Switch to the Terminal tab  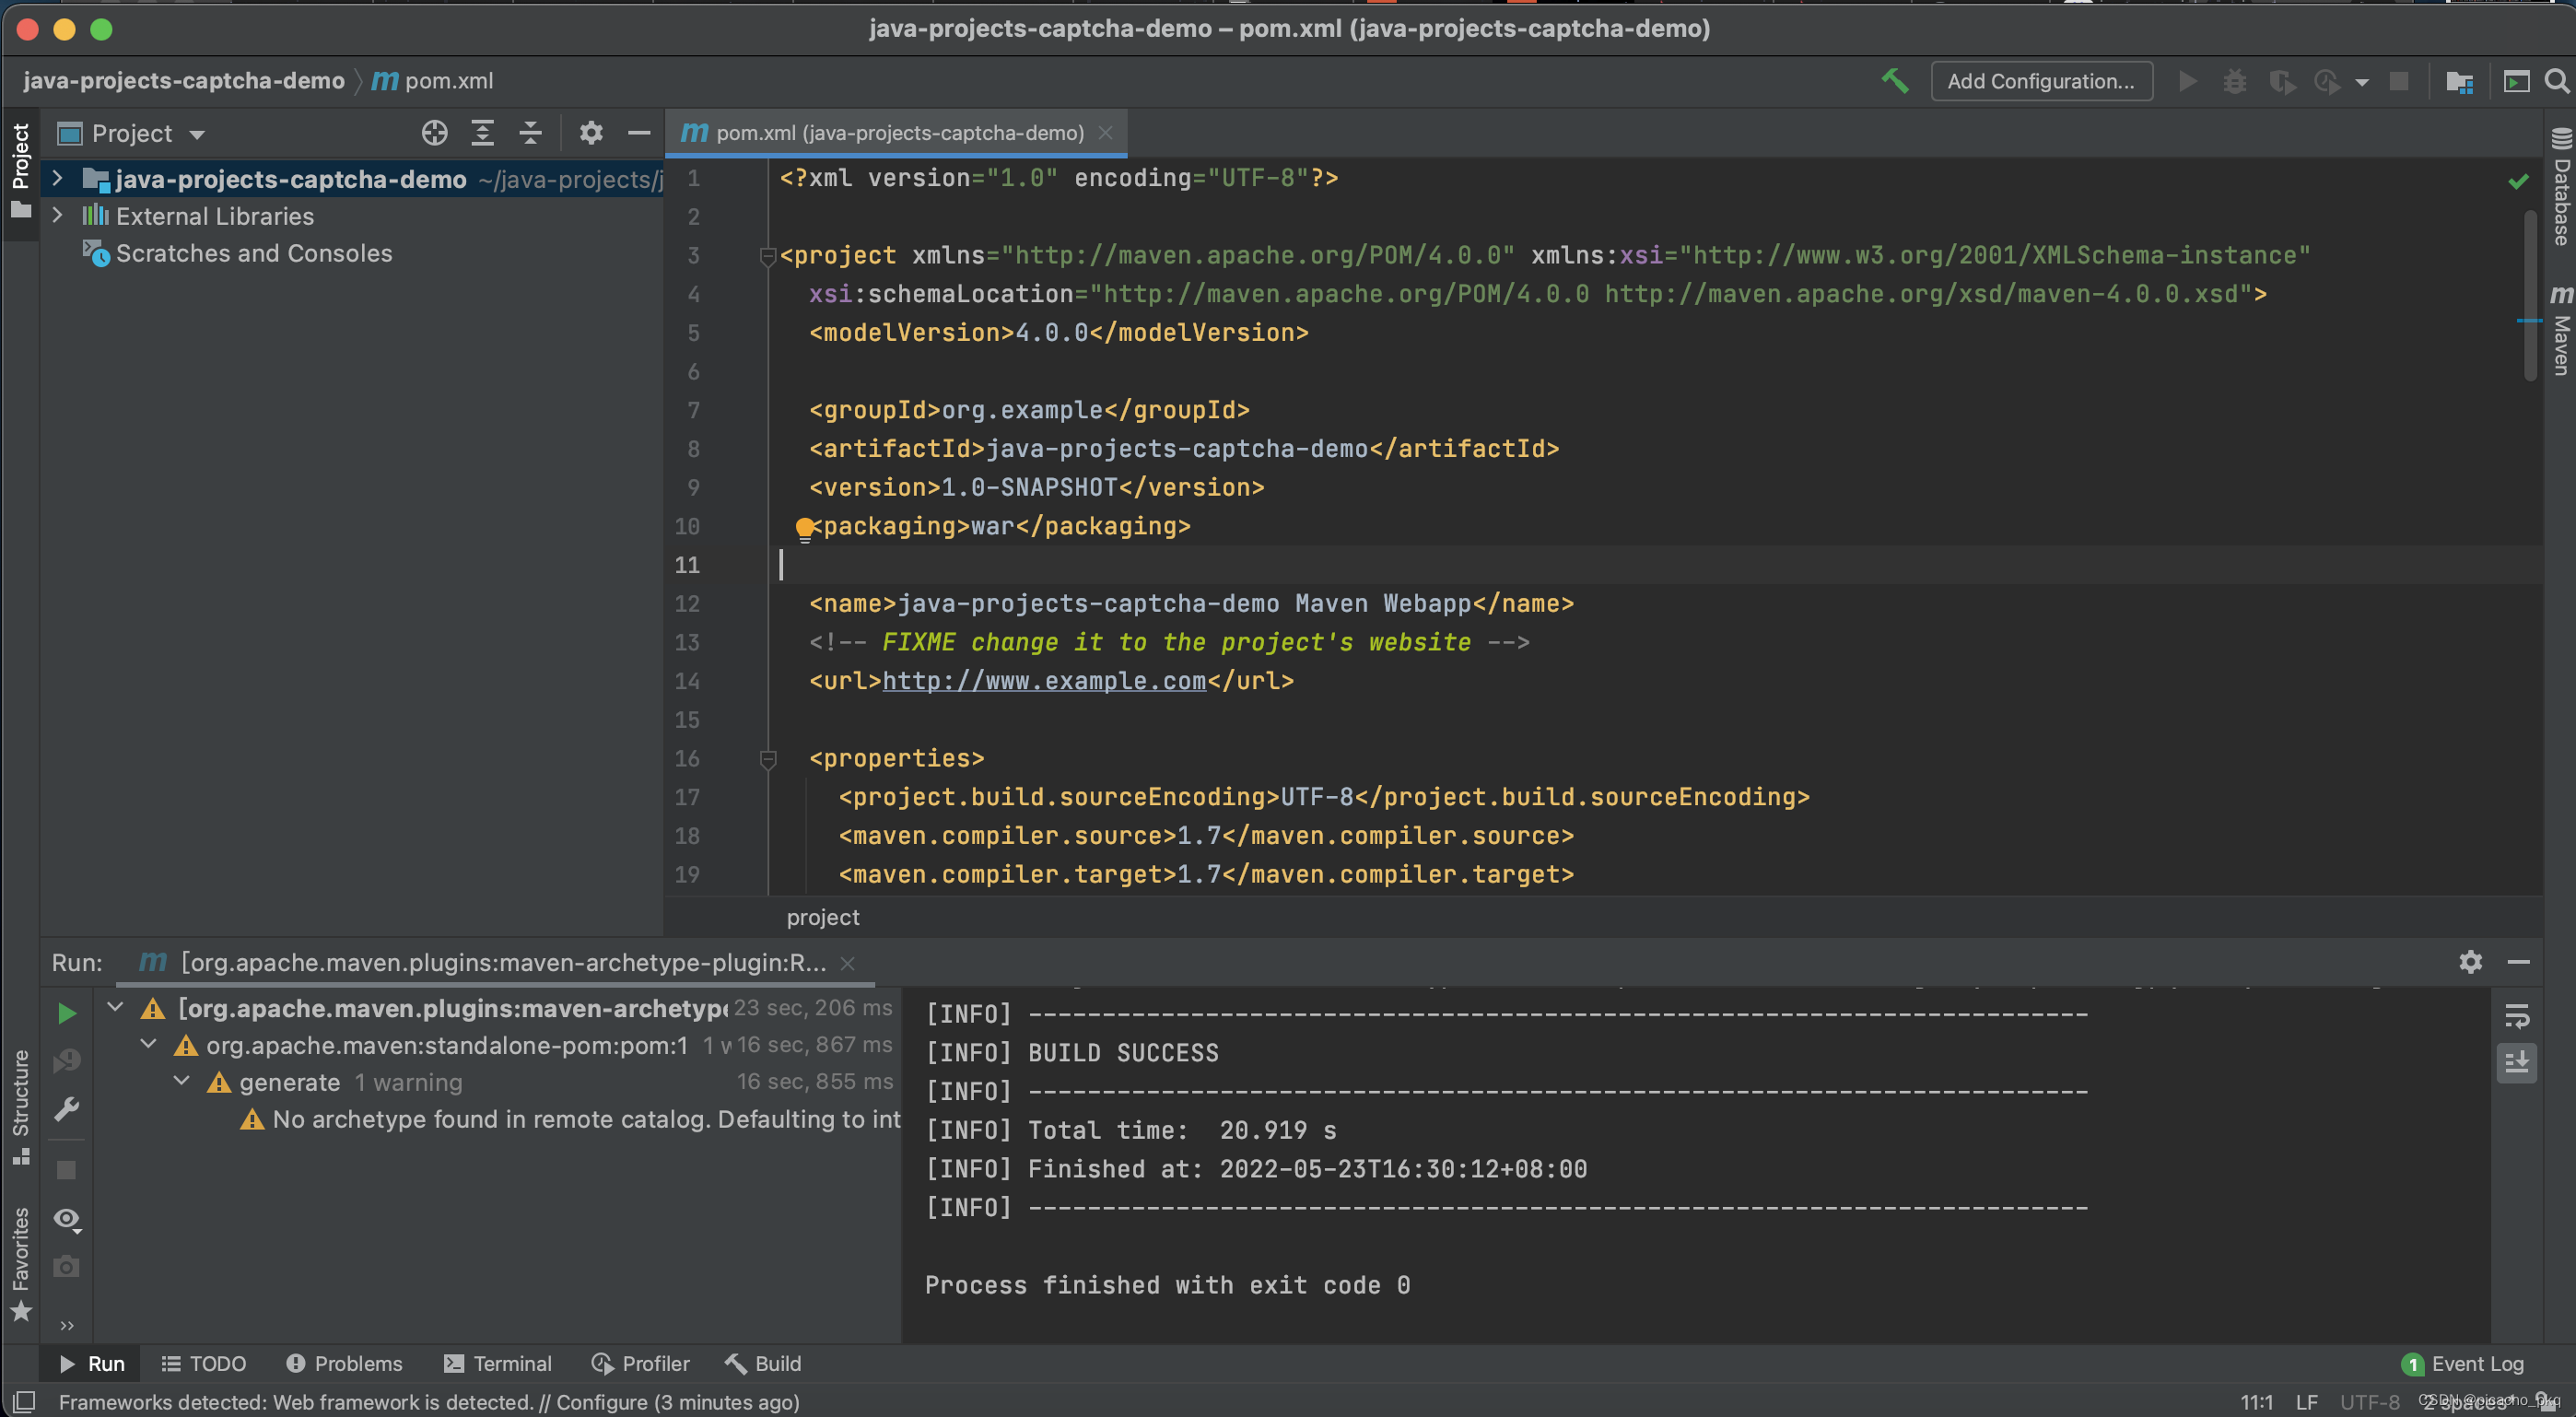[498, 1363]
